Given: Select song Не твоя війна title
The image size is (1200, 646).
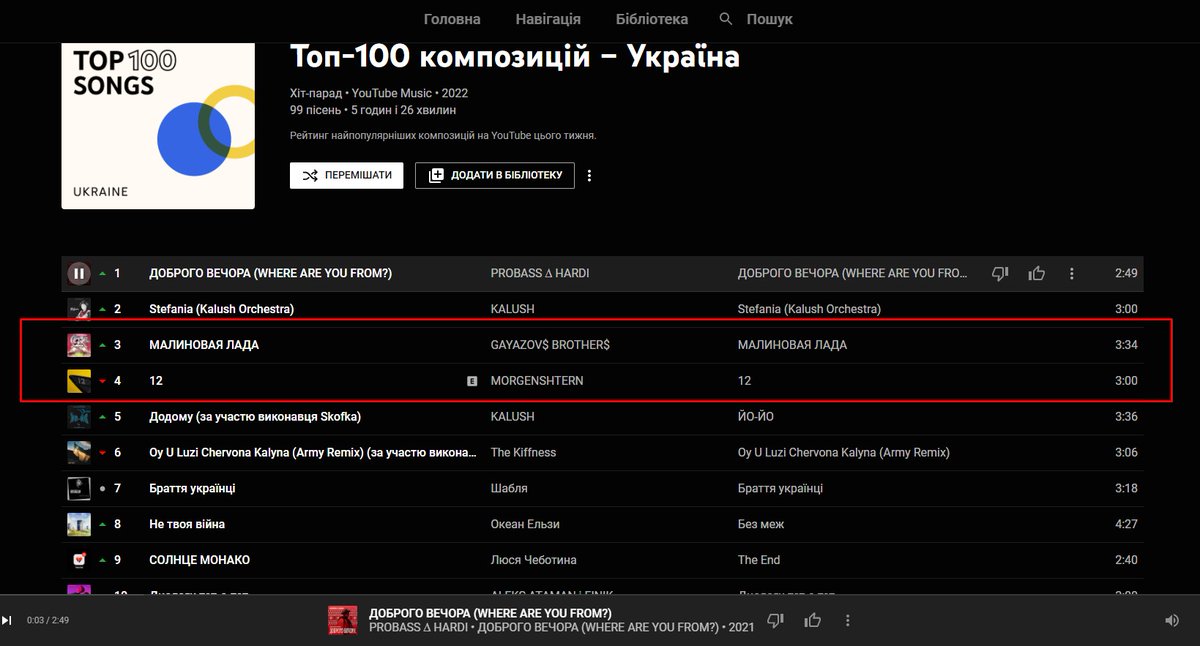Looking at the screenshot, I should (187, 524).
